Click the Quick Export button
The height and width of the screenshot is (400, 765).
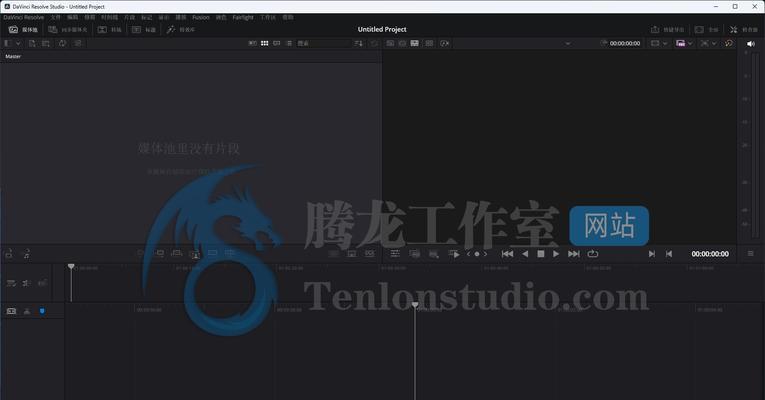667,30
